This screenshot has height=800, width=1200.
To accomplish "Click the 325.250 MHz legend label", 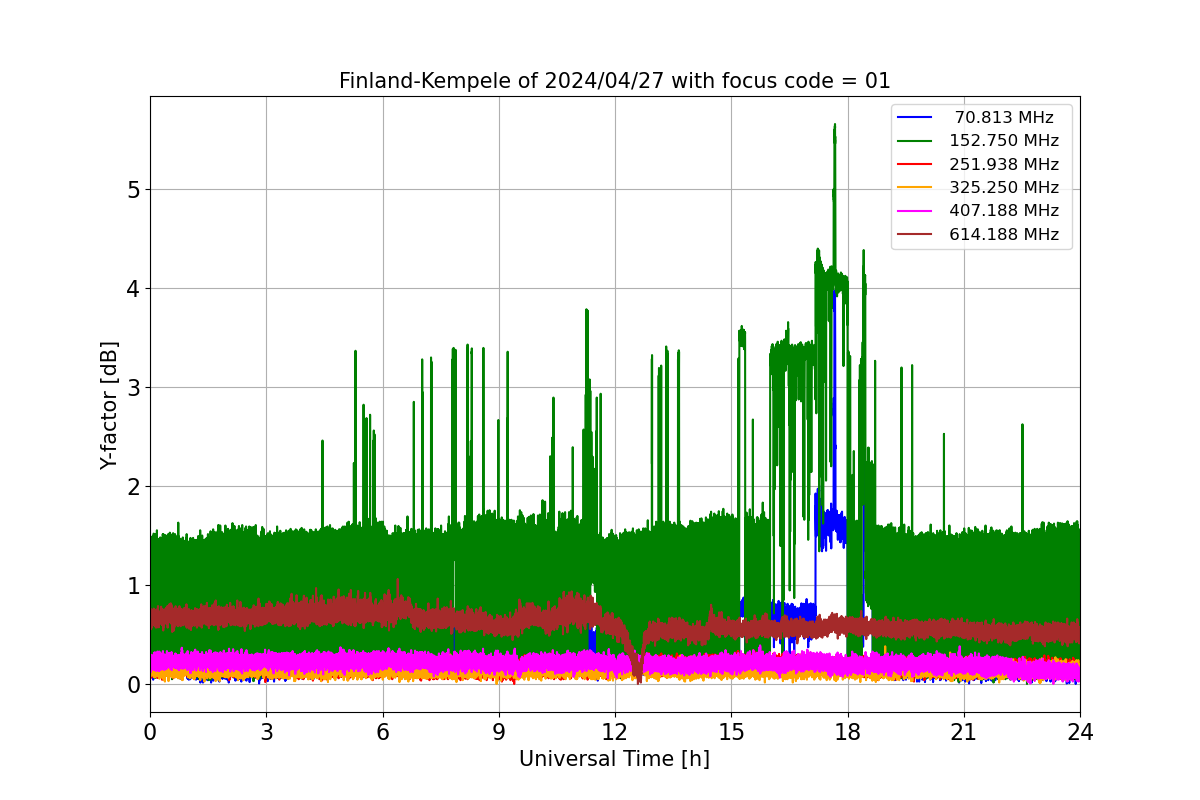I will click(x=1004, y=188).
